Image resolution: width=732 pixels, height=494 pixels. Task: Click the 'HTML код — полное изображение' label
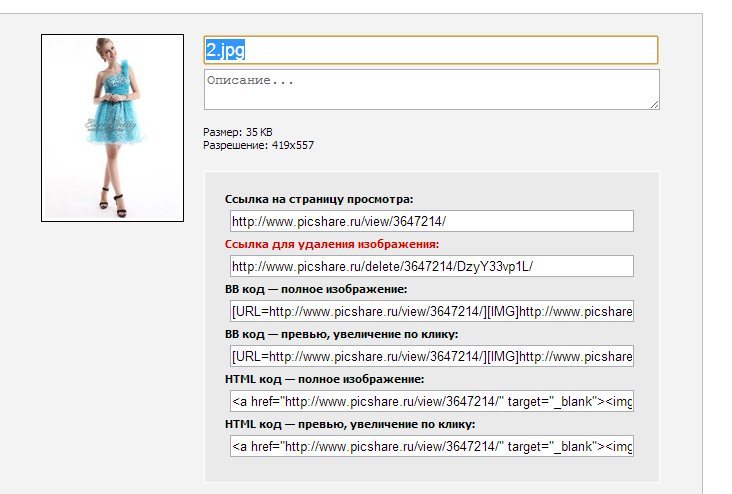click(325, 379)
